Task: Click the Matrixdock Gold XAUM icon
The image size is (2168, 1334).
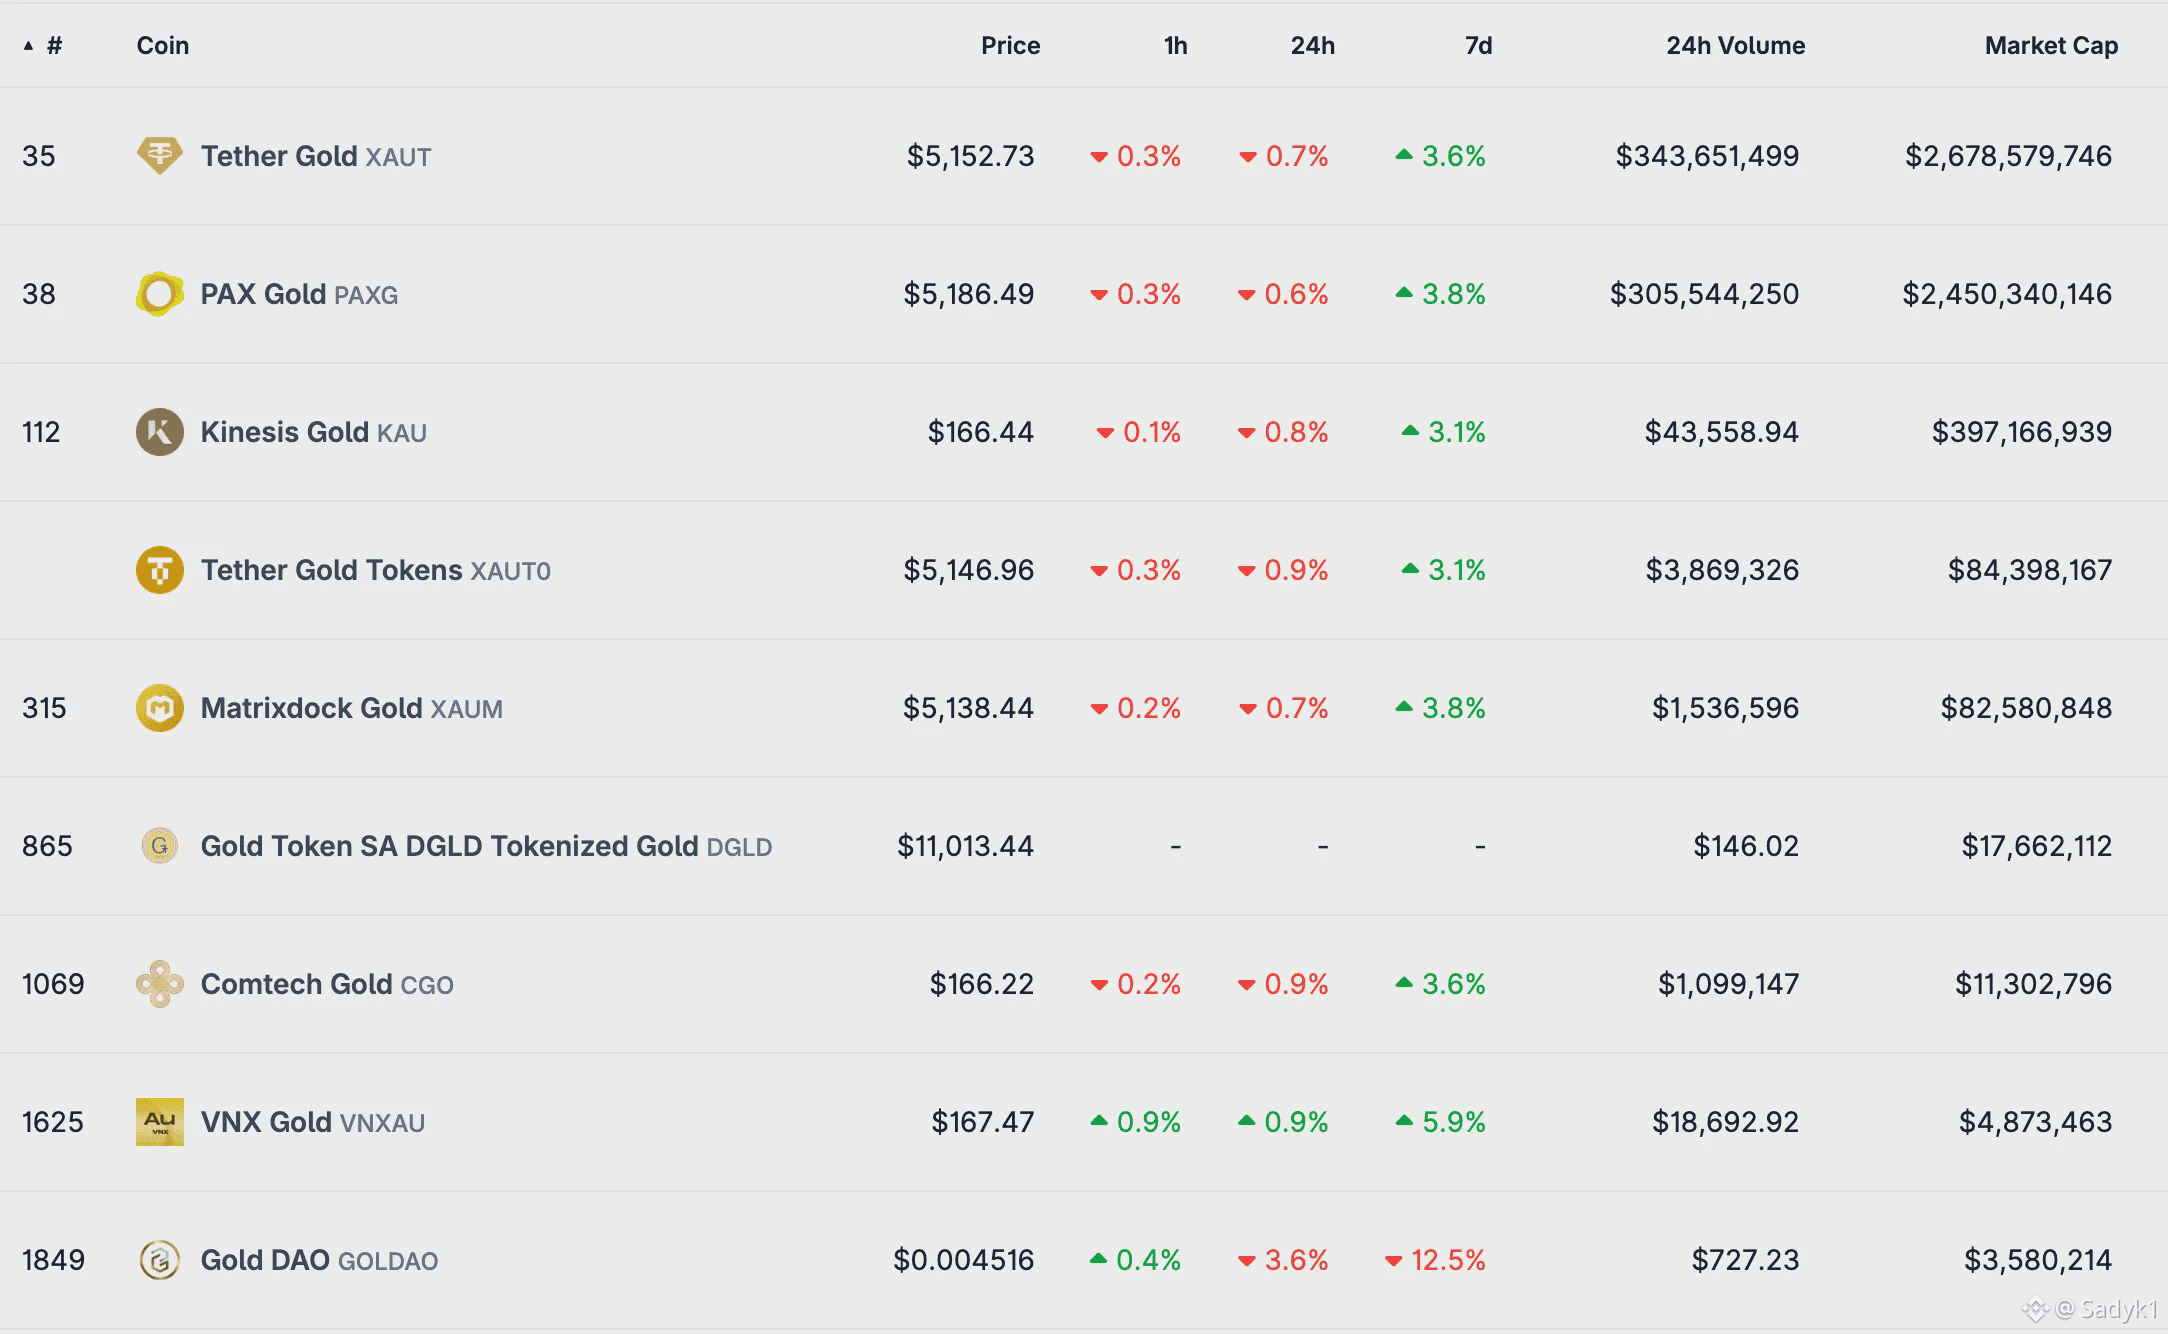Action: [x=159, y=708]
